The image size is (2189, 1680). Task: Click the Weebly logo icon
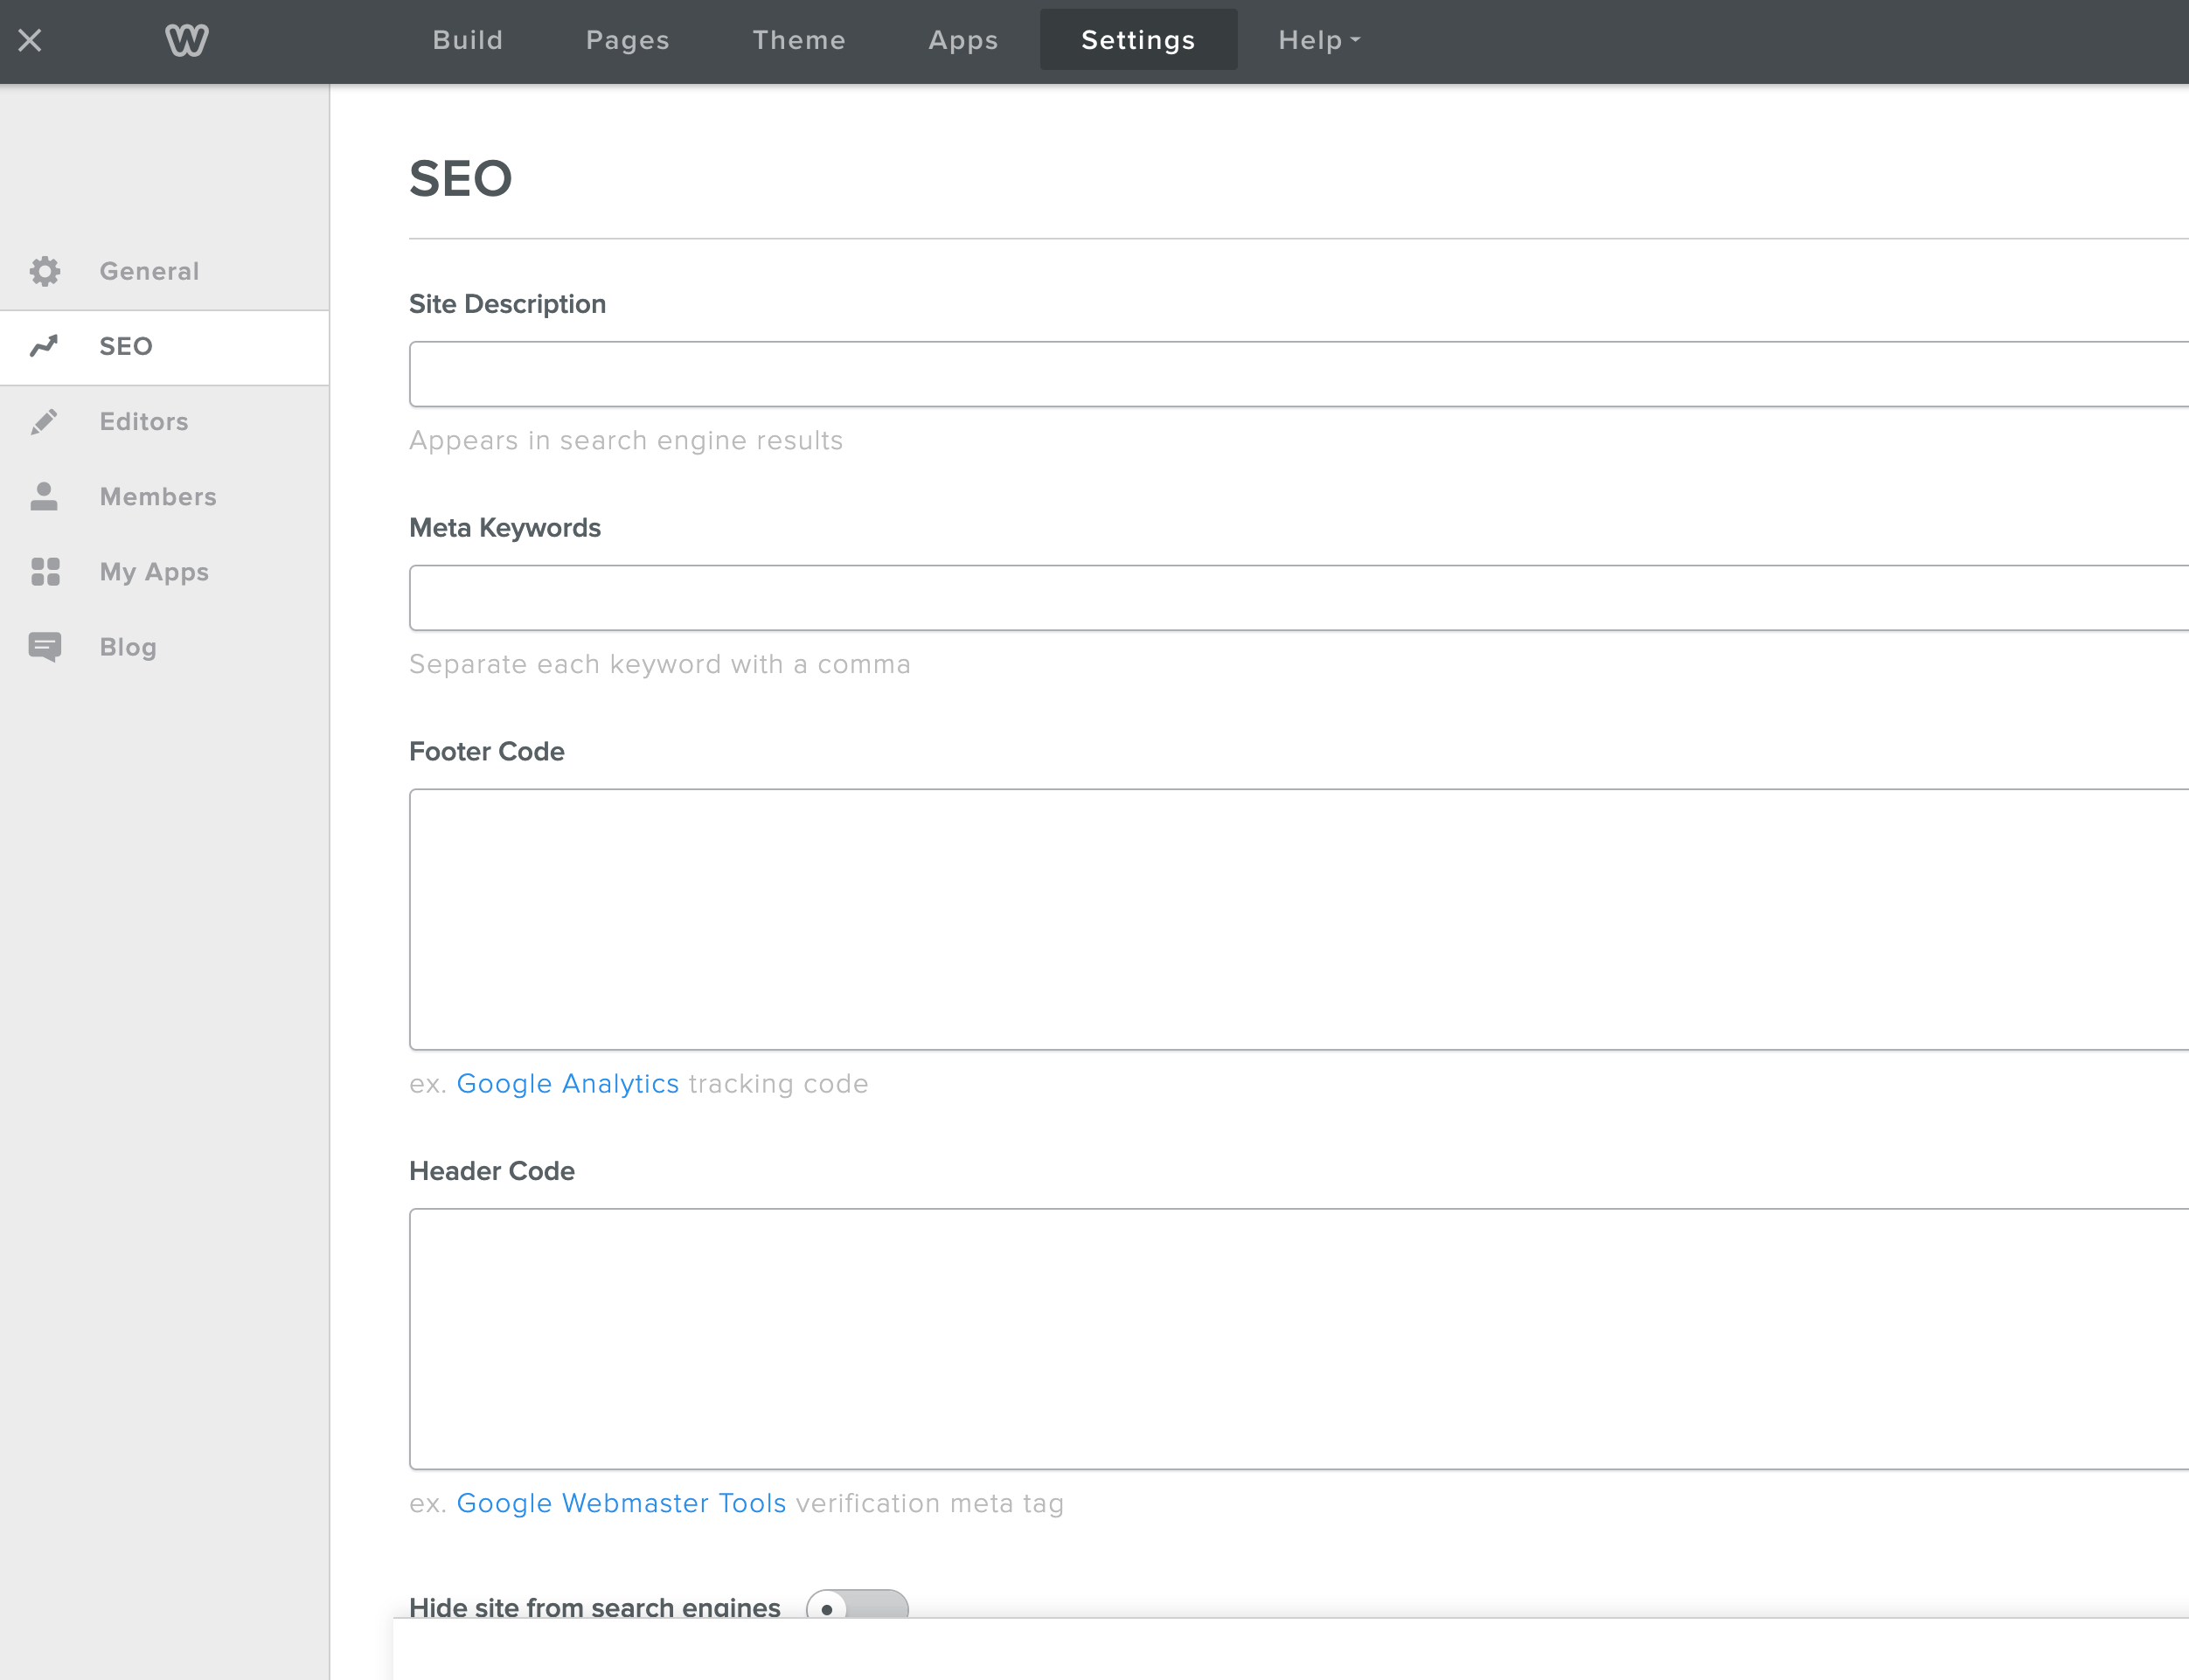[x=187, y=38]
